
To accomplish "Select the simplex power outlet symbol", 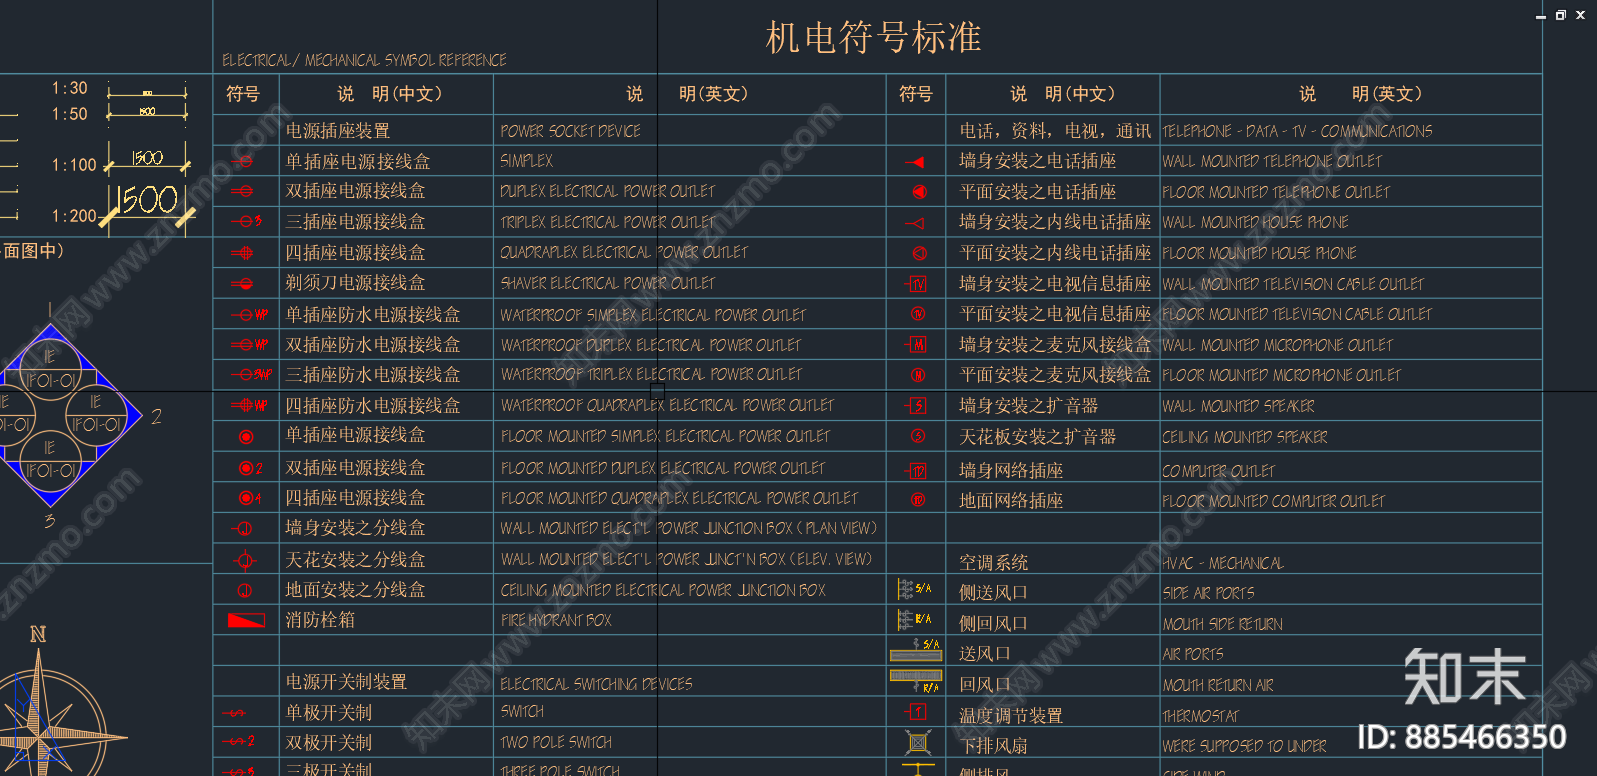I will click(243, 161).
